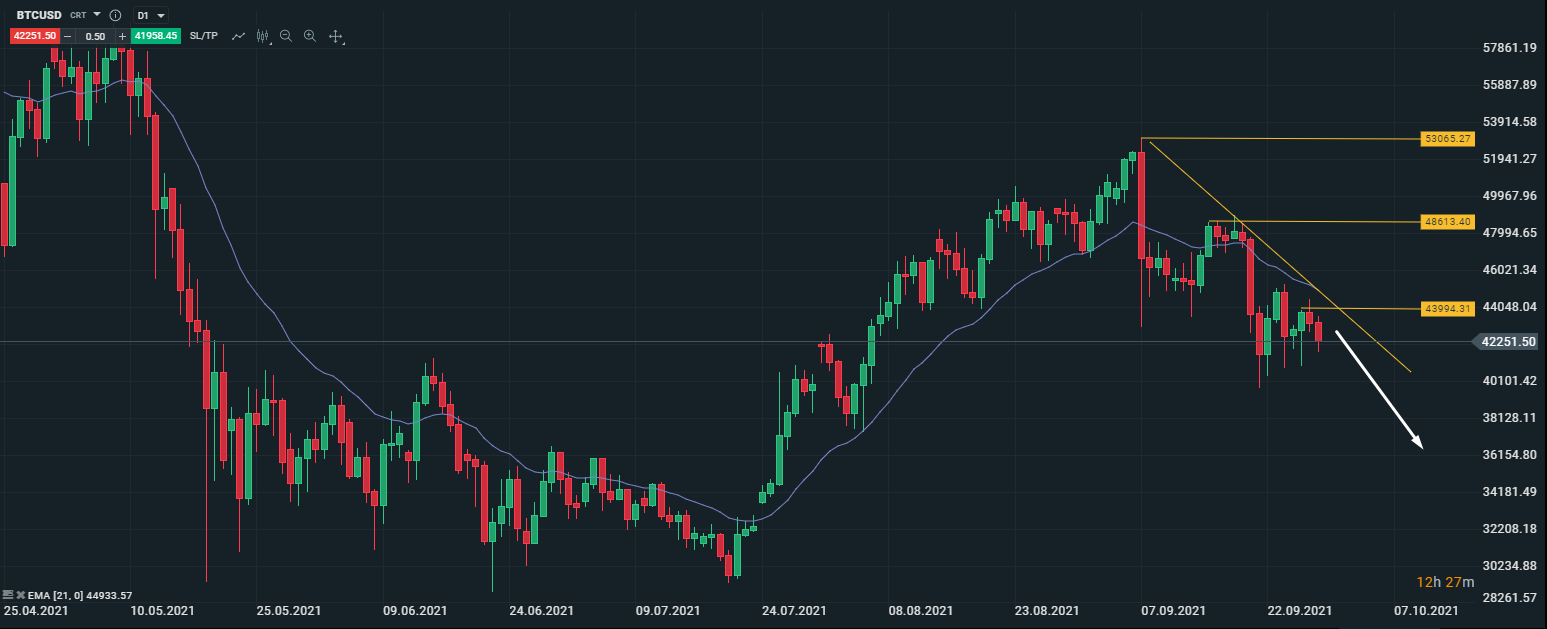The image size is (1547, 629).
Task: Remove the EMA indicator
Action: click(x=20, y=595)
